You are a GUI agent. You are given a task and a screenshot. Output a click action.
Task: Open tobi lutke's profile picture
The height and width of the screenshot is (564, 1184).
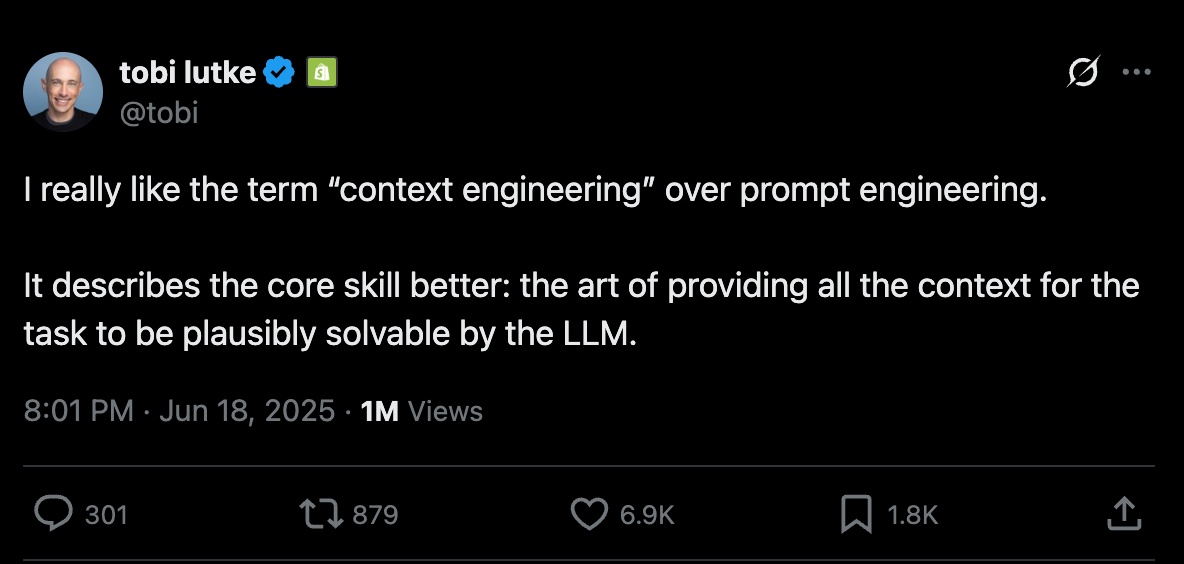pyautogui.click(x=62, y=92)
